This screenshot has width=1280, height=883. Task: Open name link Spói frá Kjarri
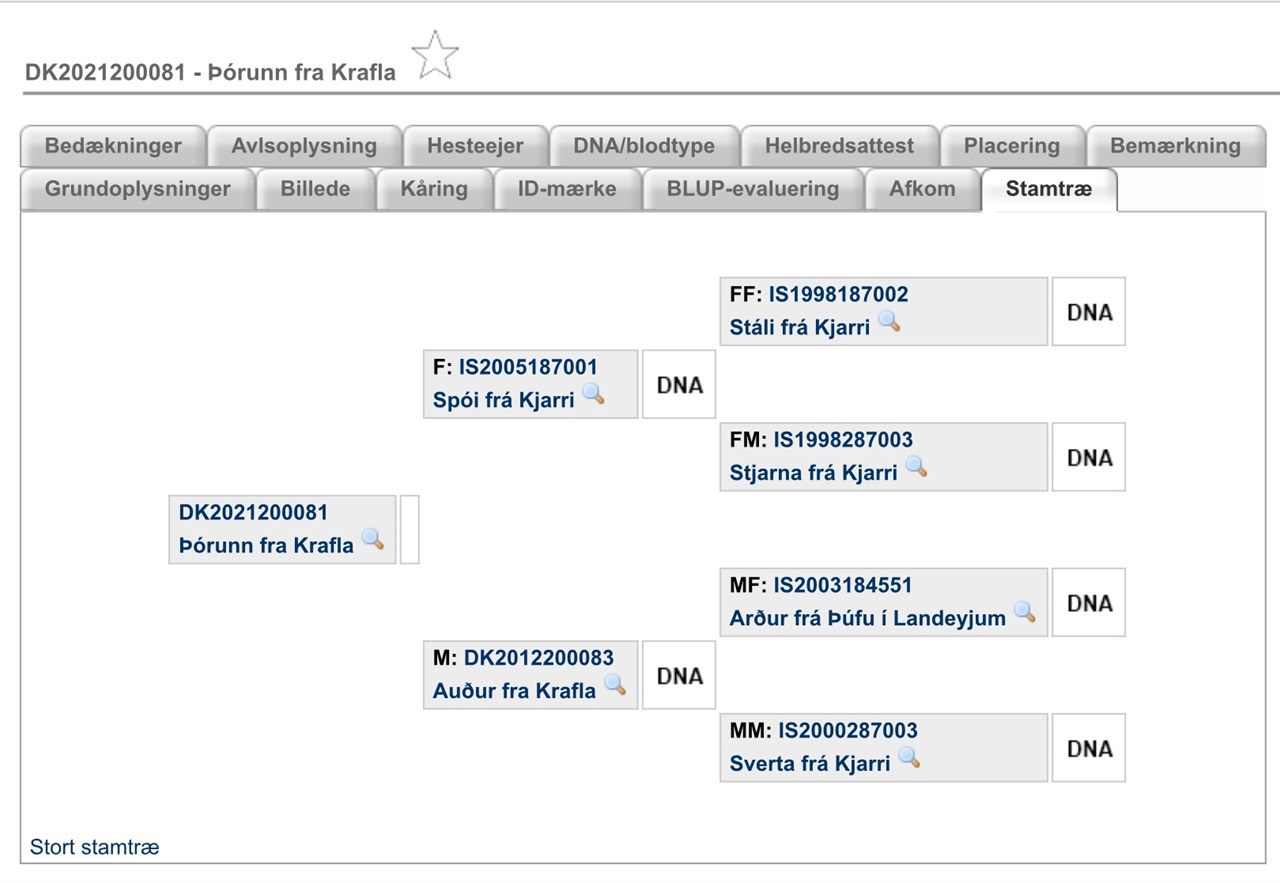[504, 400]
